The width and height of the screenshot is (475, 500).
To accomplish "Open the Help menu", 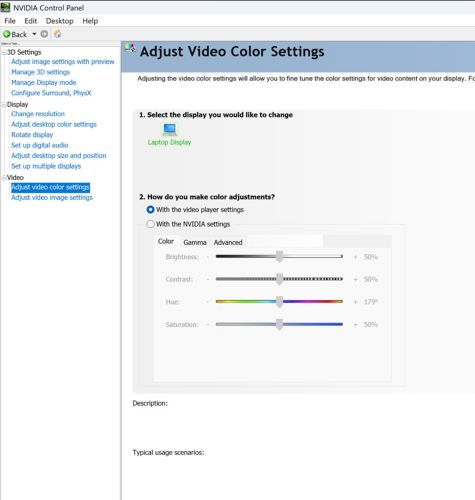I will (90, 21).
